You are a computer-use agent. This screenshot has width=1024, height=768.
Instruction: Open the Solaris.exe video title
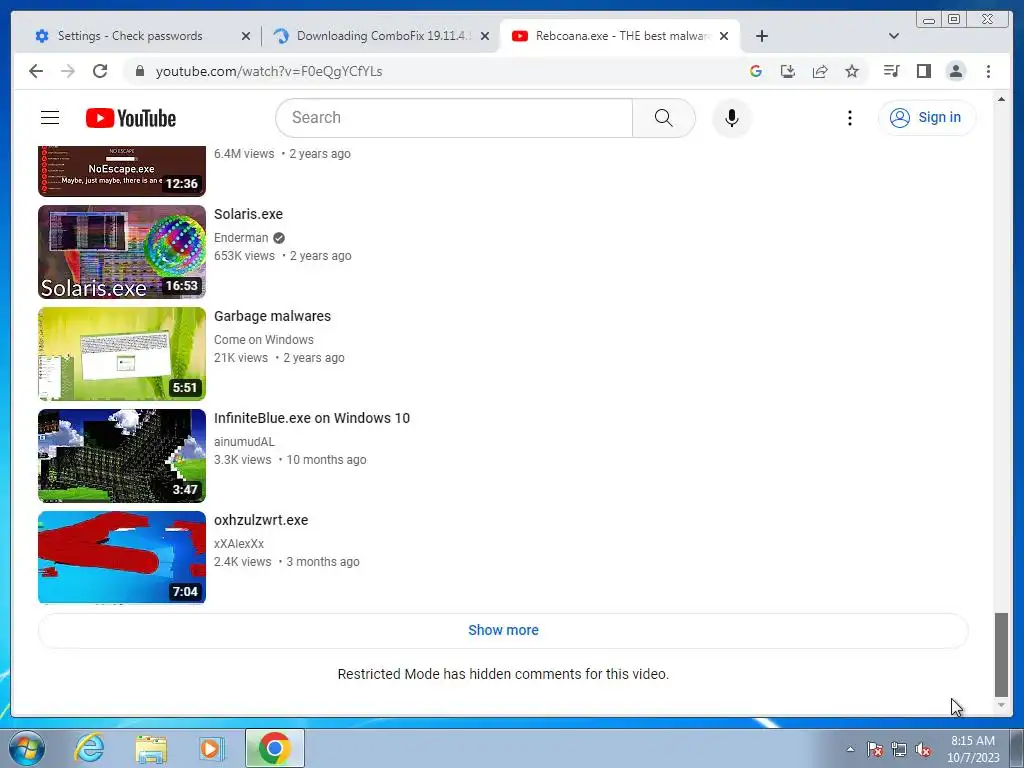pos(248,214)
